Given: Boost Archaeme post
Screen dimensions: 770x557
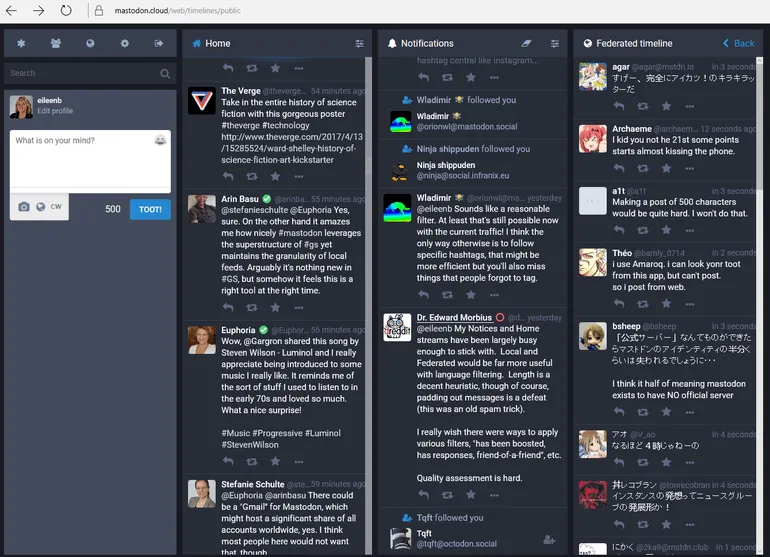Looking at the screenshot, I should [643, 168].
